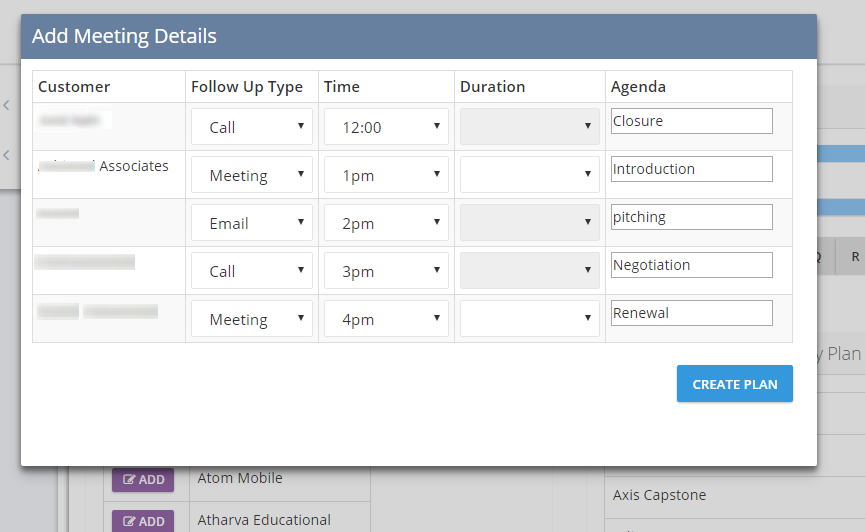Click the Renewal agenda input field
865x532 pixels.
coord(692,313)
